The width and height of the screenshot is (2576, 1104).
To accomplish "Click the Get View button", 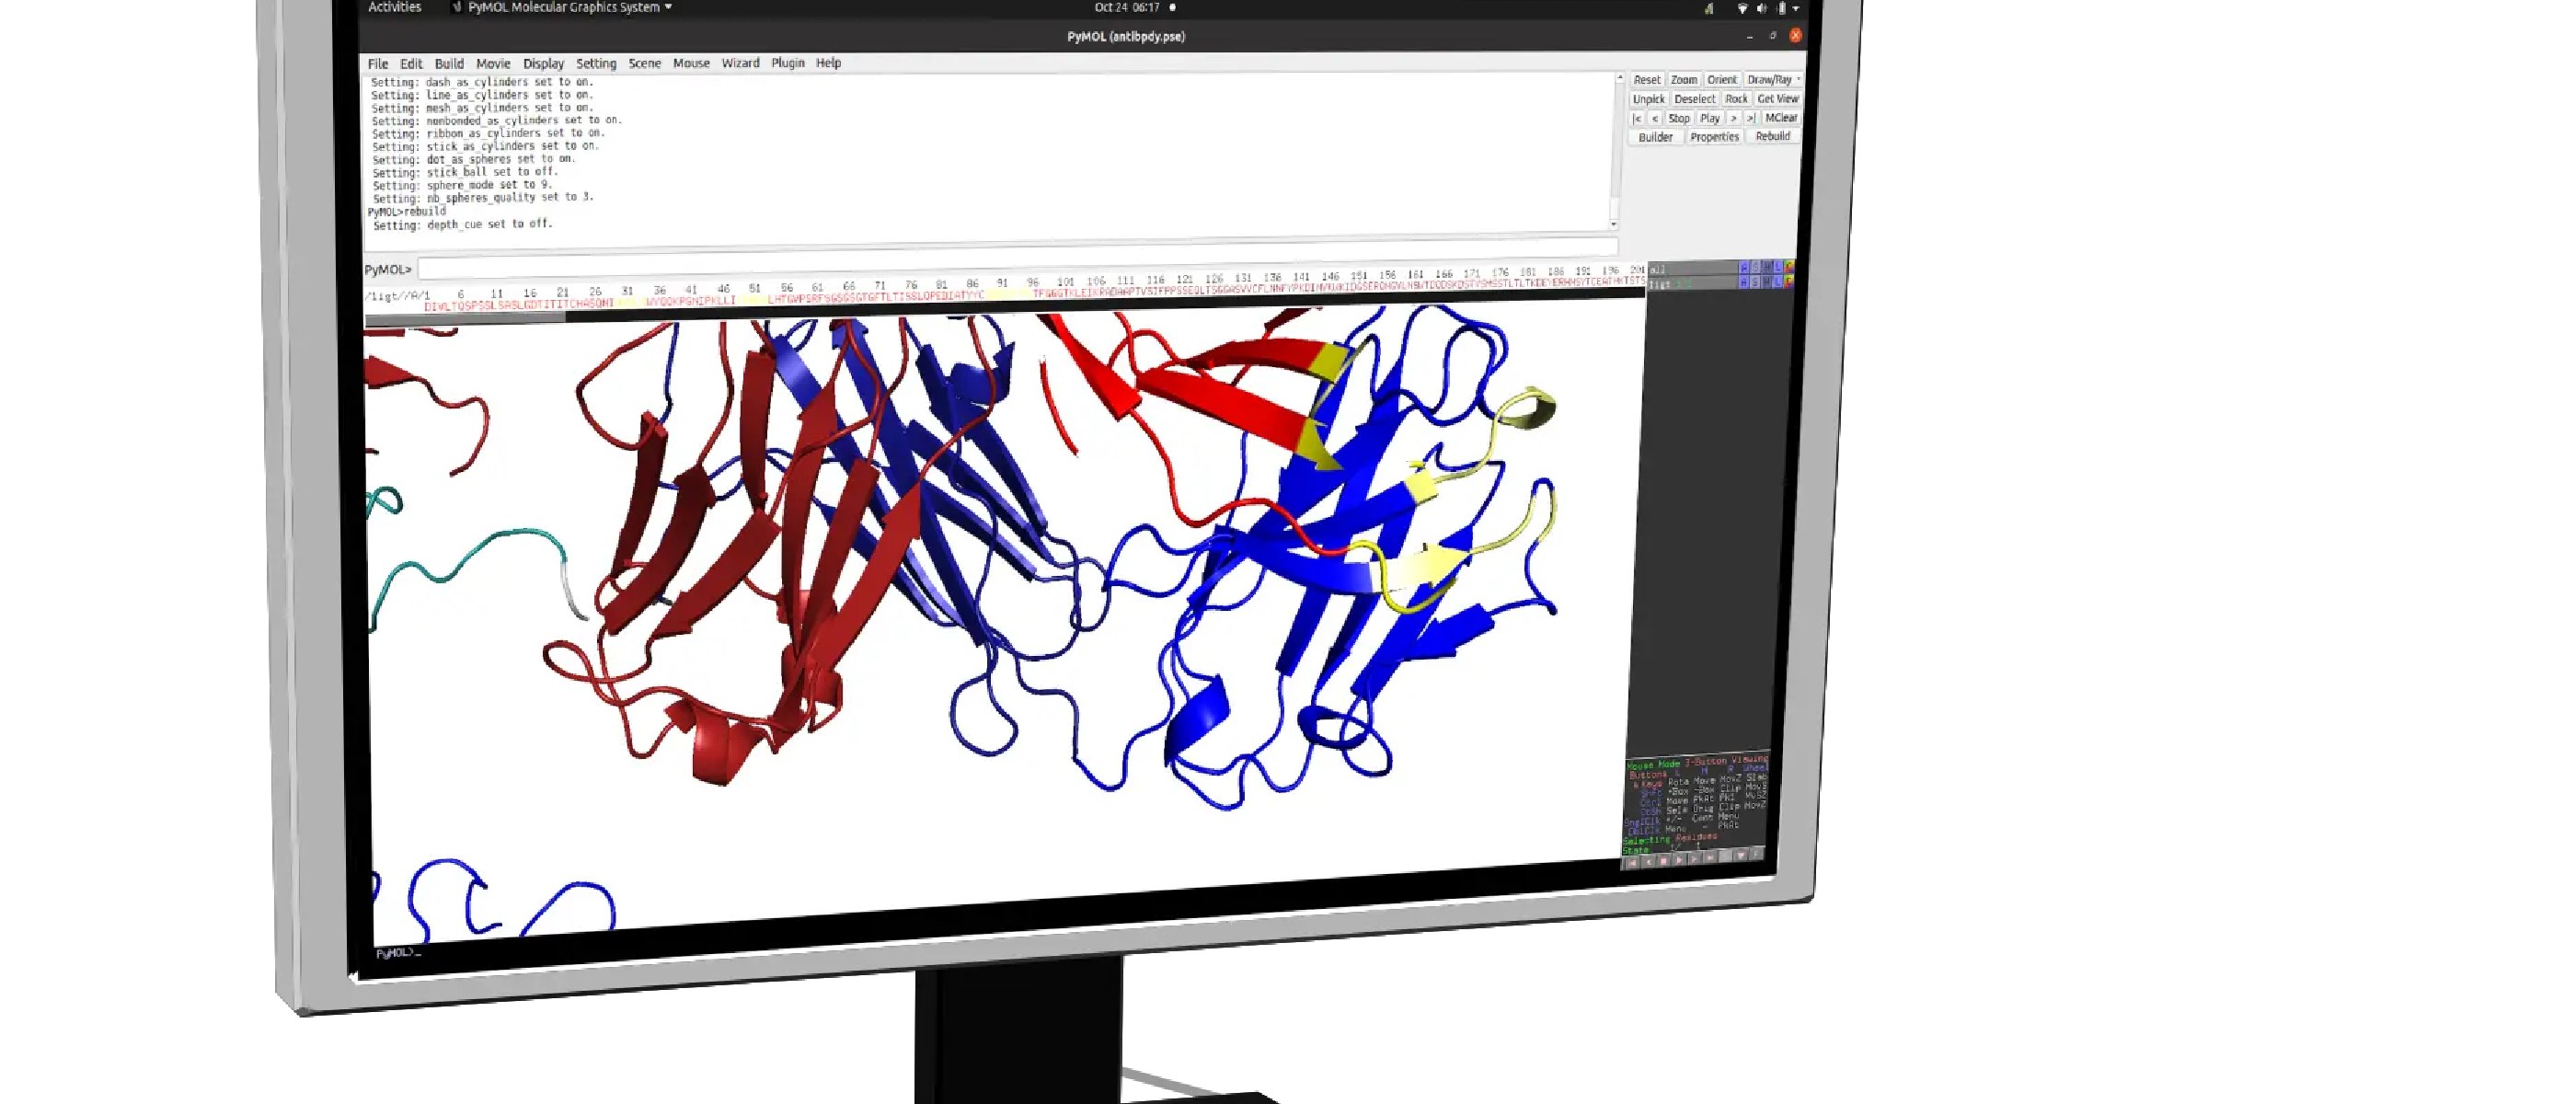I will (x=1777, y=98).
